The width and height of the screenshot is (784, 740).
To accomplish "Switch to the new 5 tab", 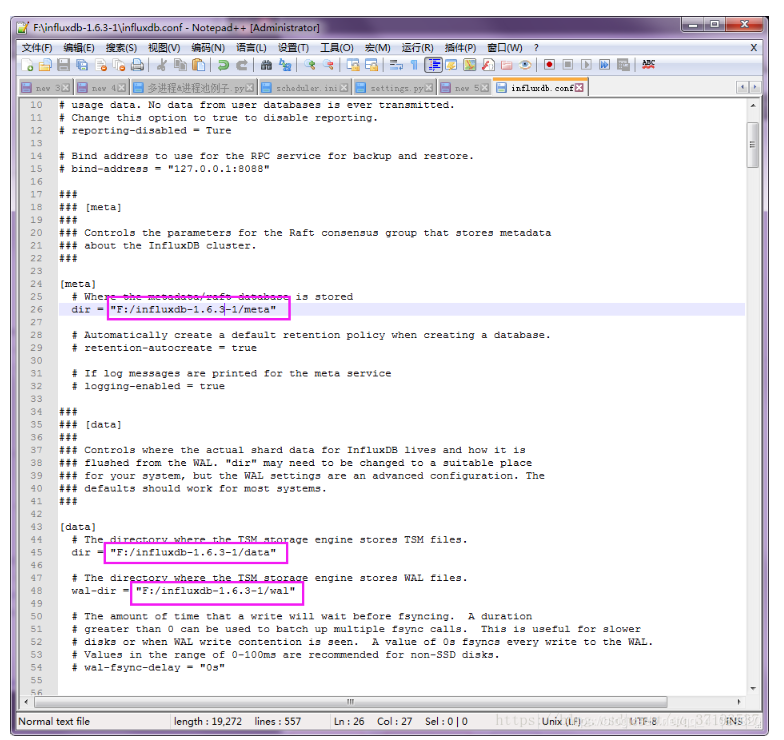I will point(466,88).
